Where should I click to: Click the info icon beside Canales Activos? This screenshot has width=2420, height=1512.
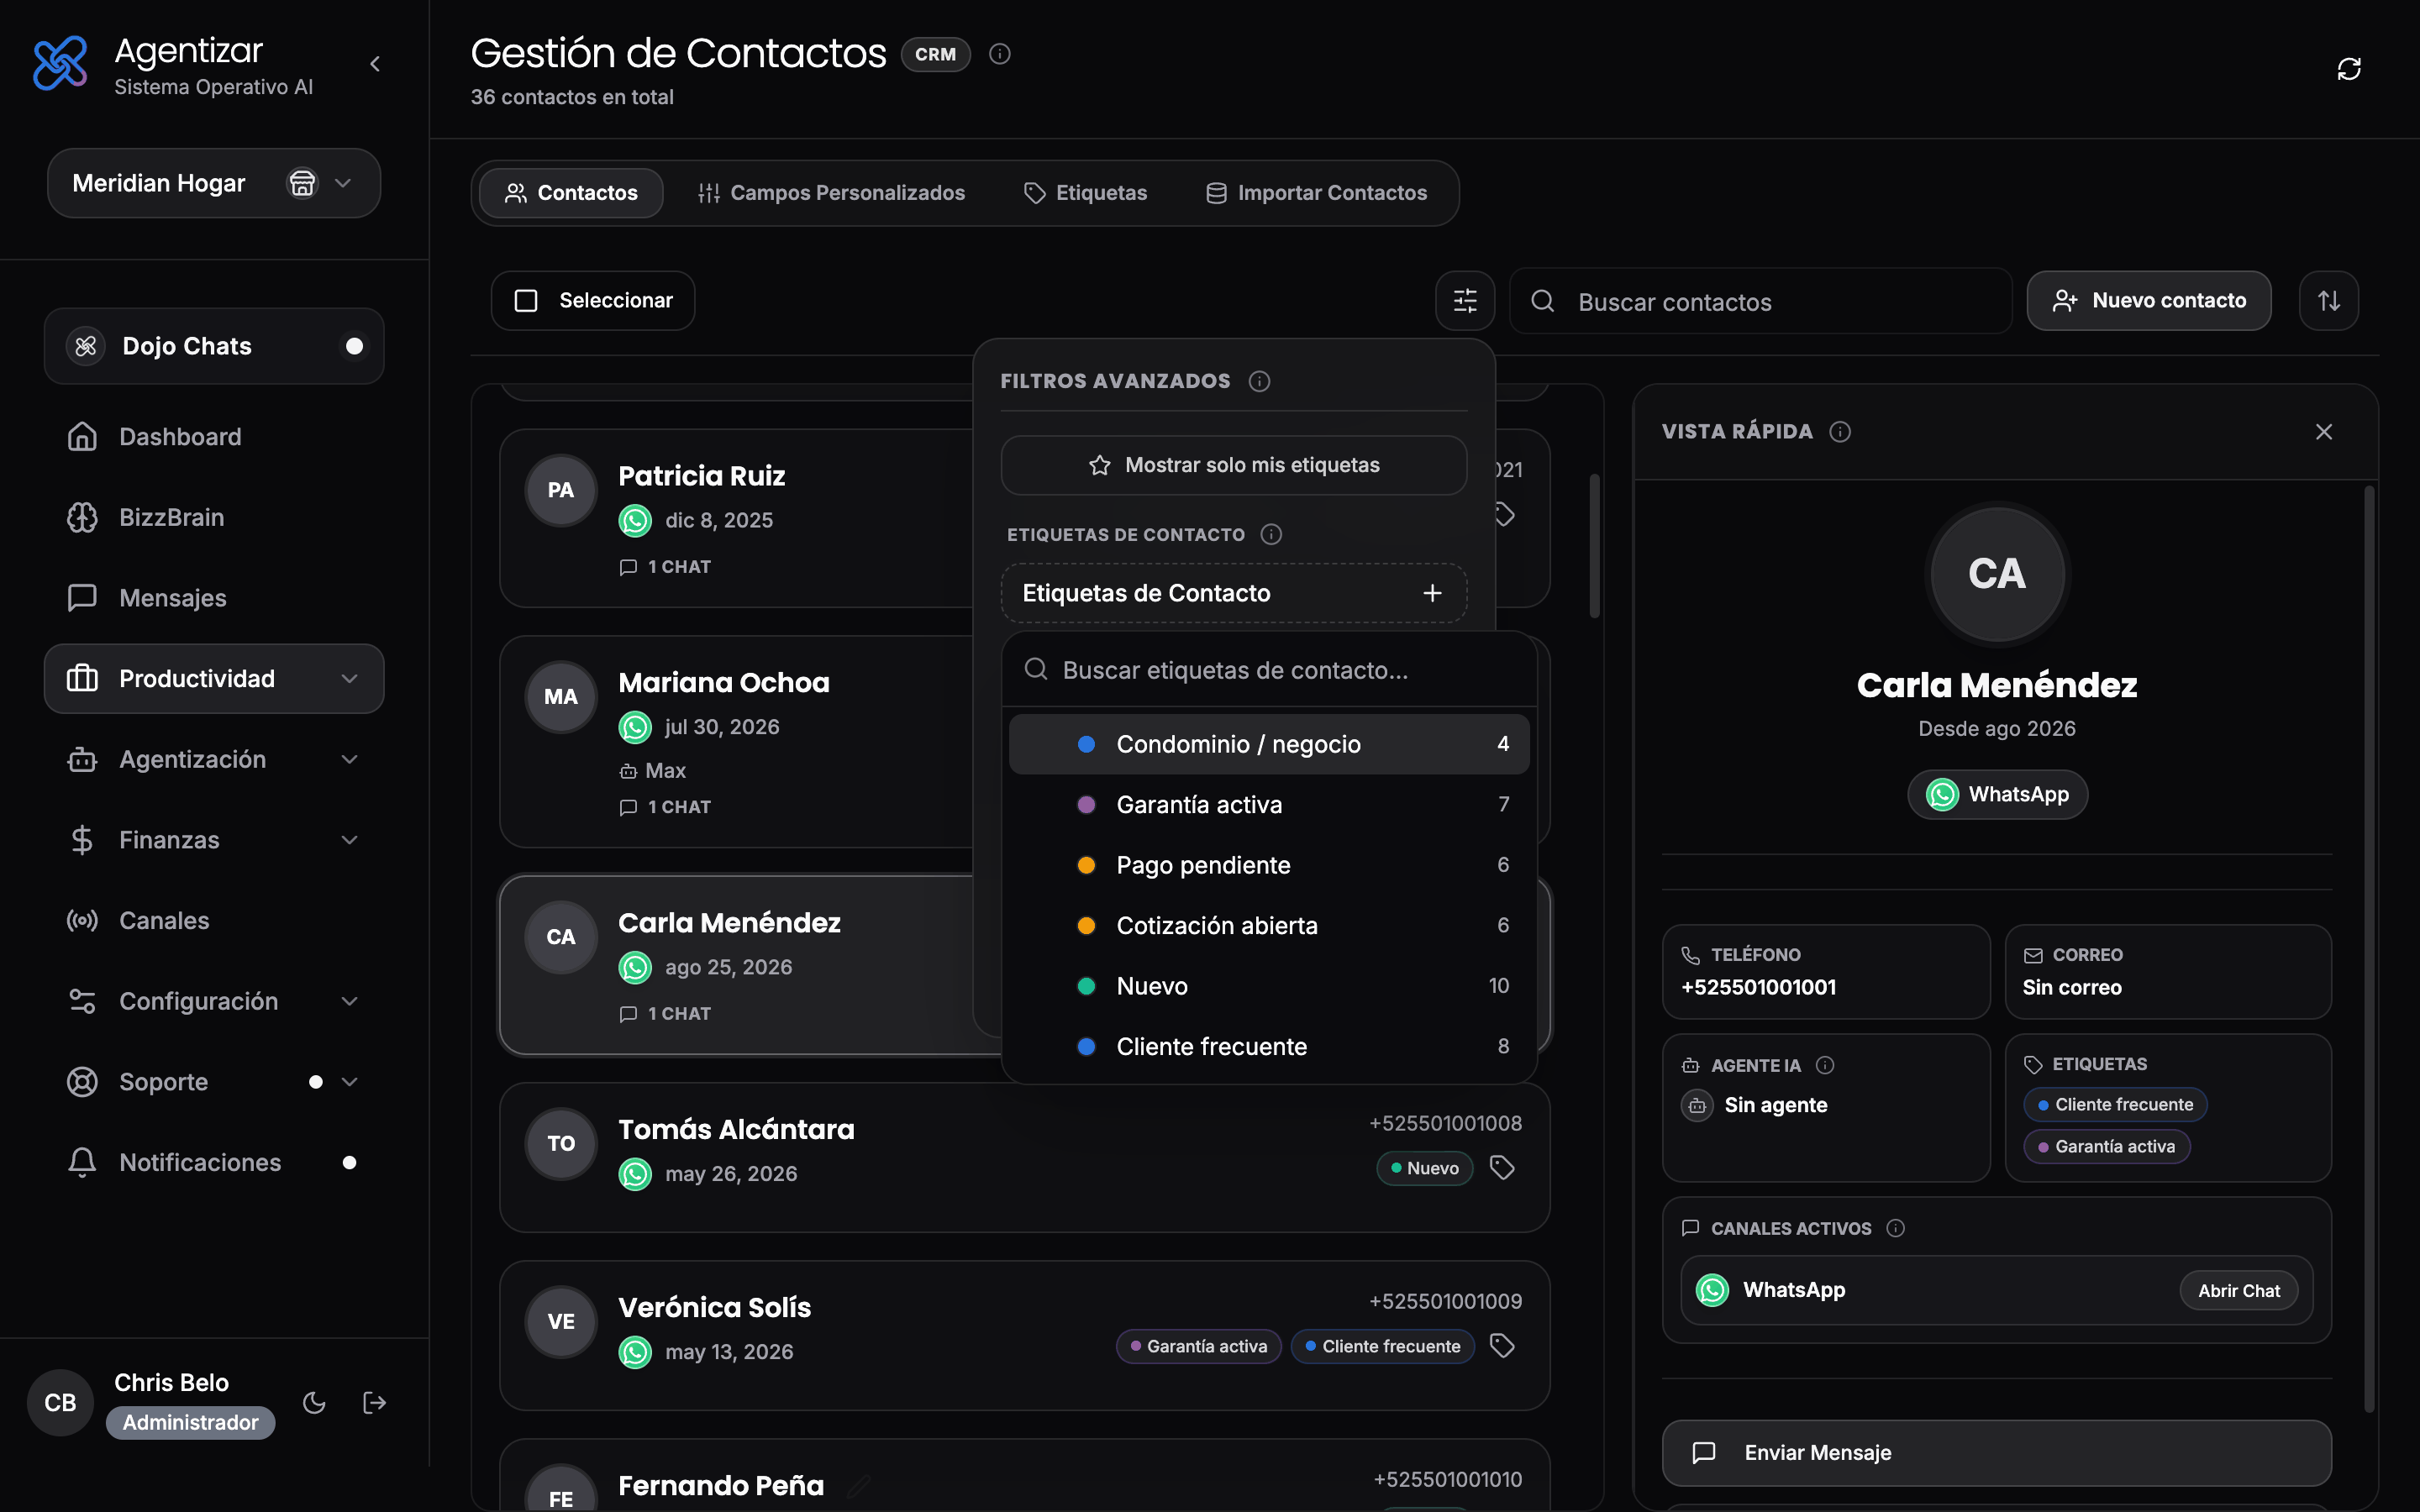[1895, 1228]
